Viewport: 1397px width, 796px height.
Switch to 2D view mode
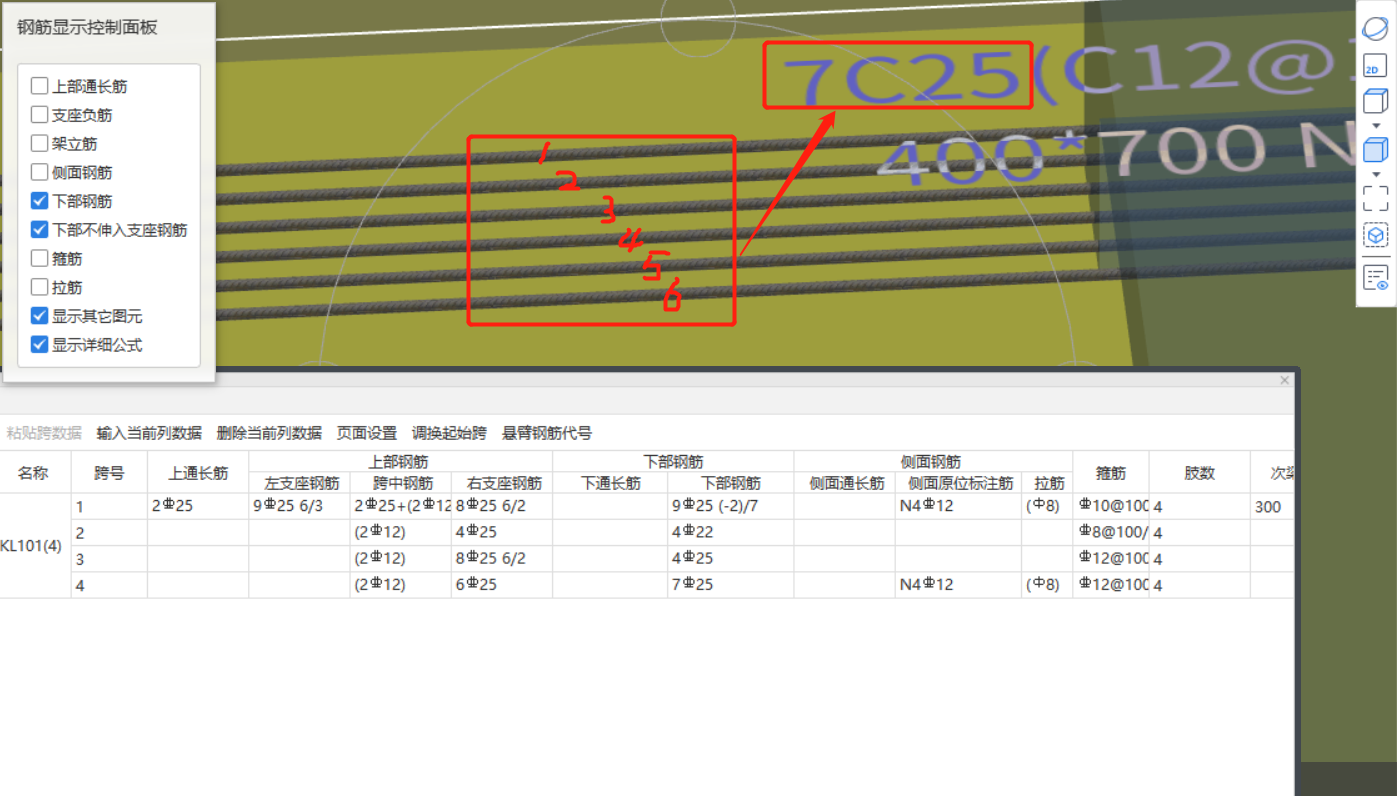(1375, 67)
